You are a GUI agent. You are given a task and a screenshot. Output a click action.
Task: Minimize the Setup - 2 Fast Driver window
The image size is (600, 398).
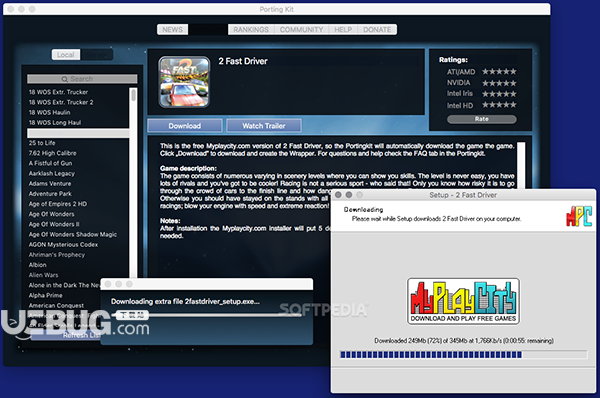pos(349,195)
